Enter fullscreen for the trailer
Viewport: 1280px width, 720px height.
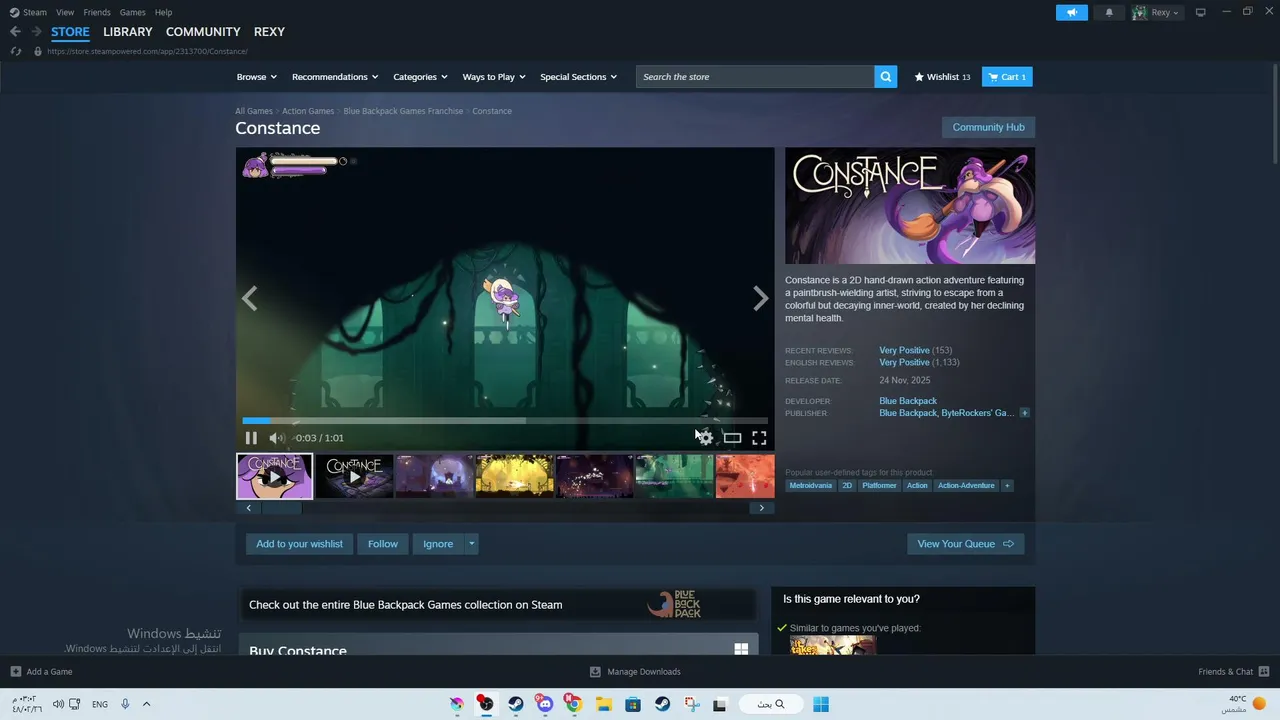(x=759, y=438)
